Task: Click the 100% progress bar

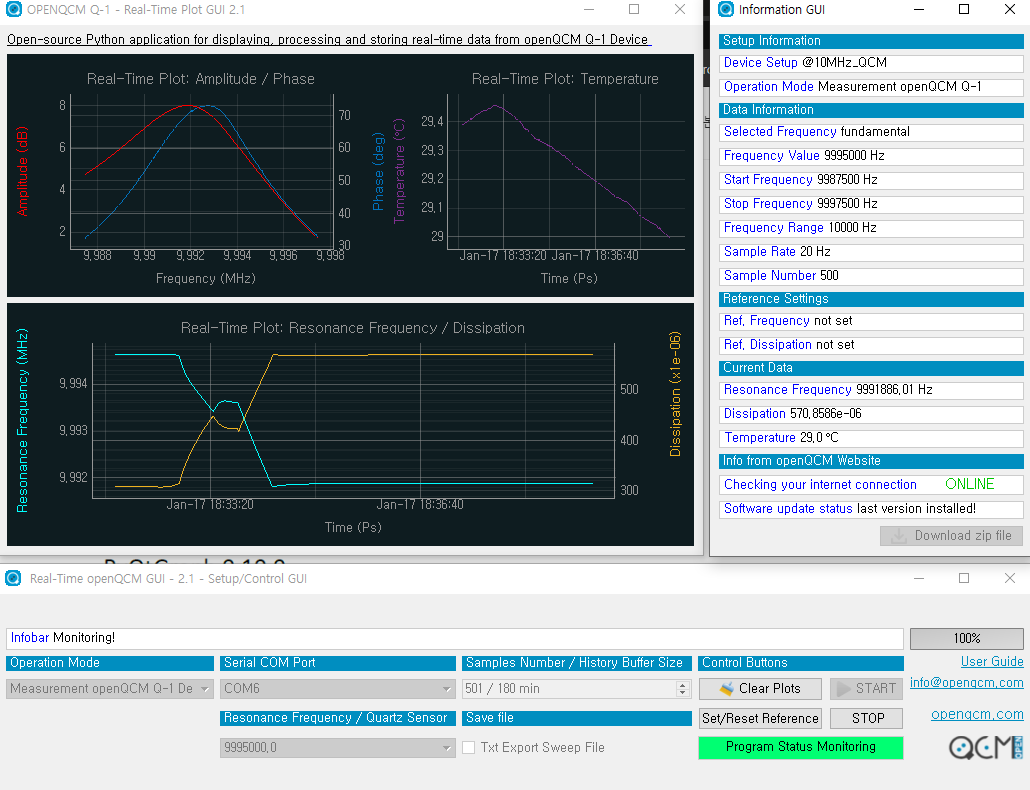Action: coord(966,638)
